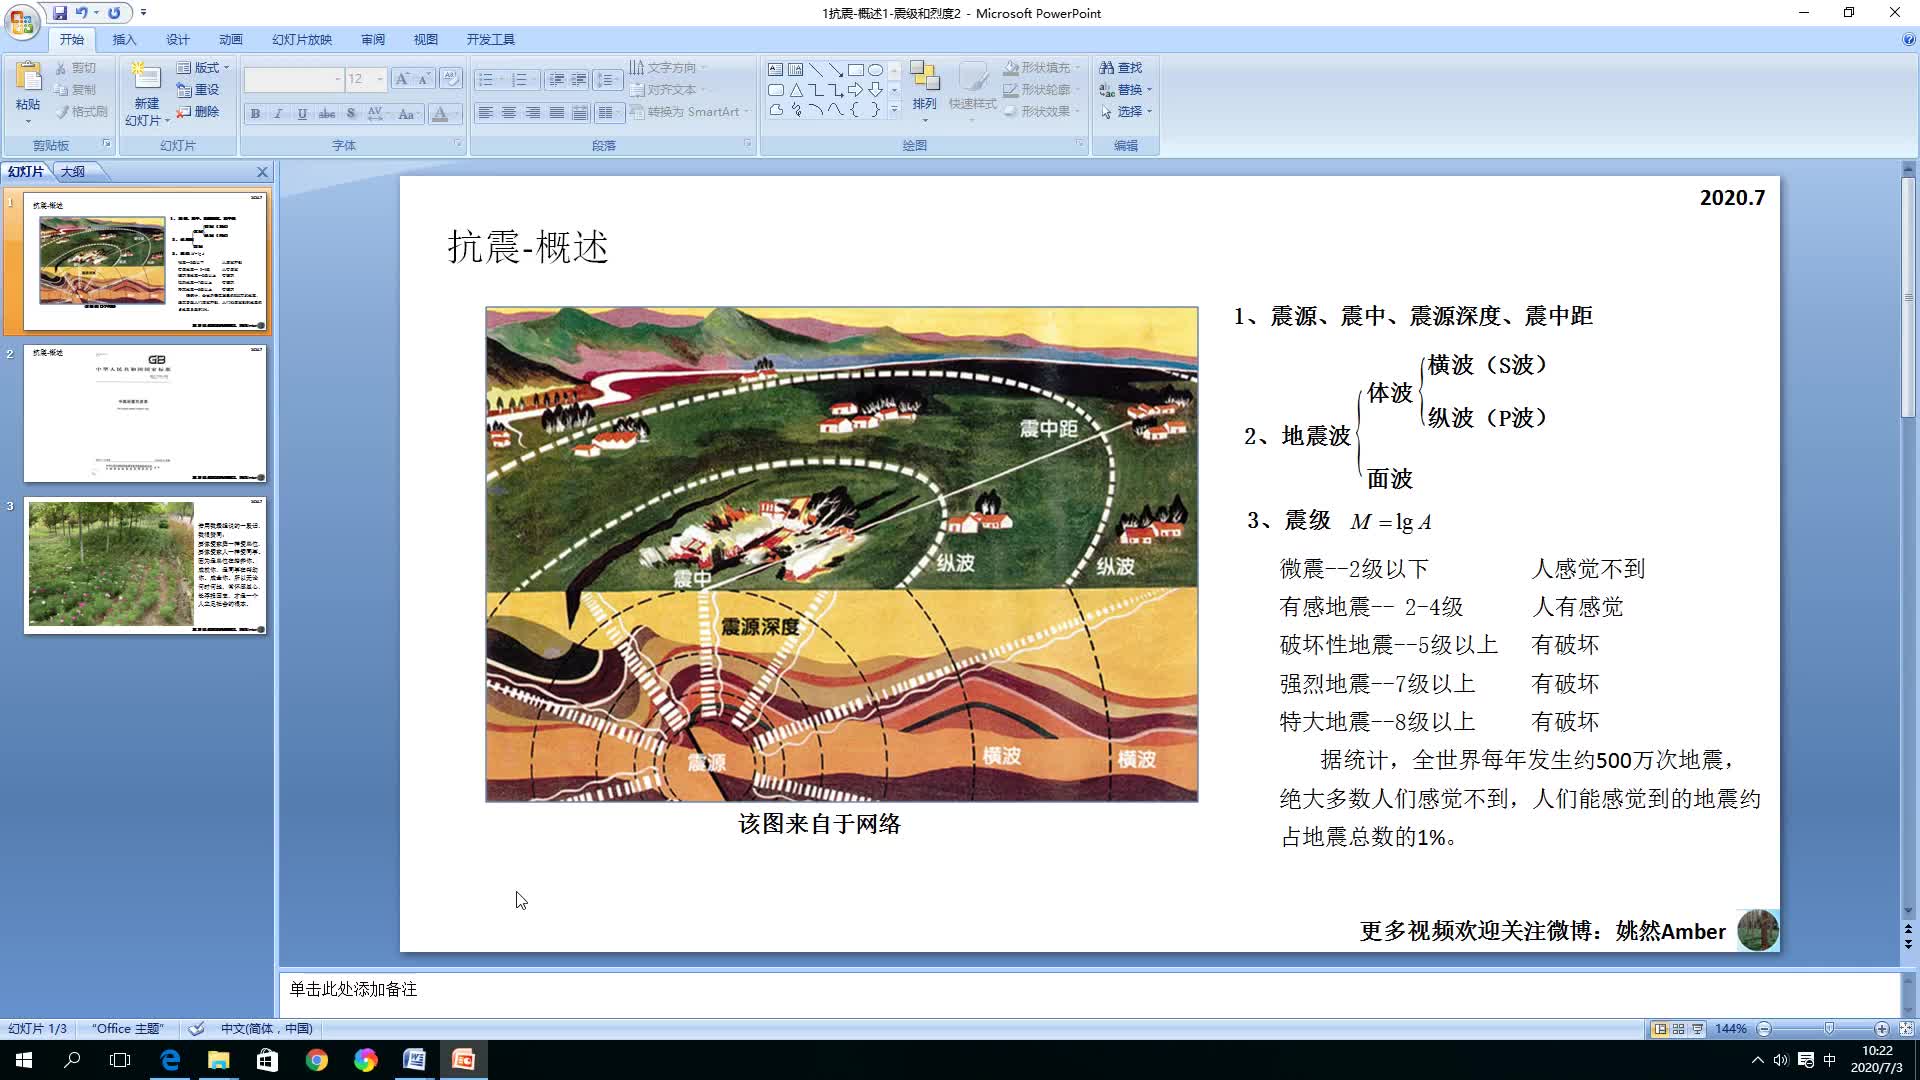This screenshot has width=1920, height=1080.
Task: Open the View (视图) ribbon tab
Action: 426,40
